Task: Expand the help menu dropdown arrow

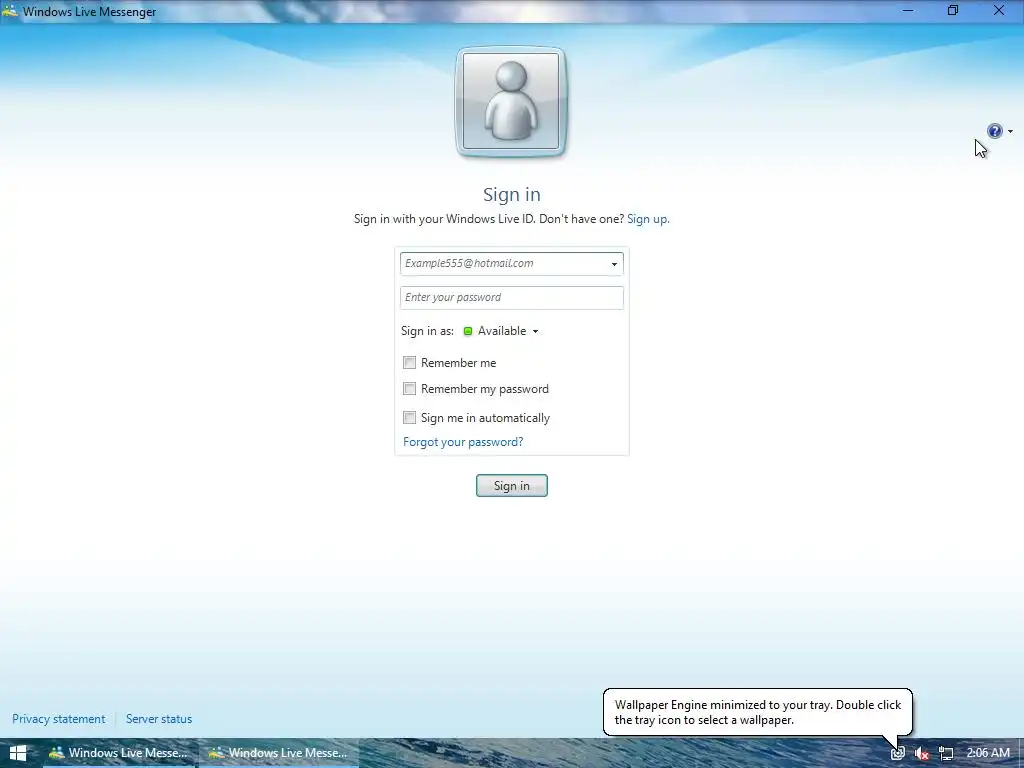Action: (x=1010, y=131)
